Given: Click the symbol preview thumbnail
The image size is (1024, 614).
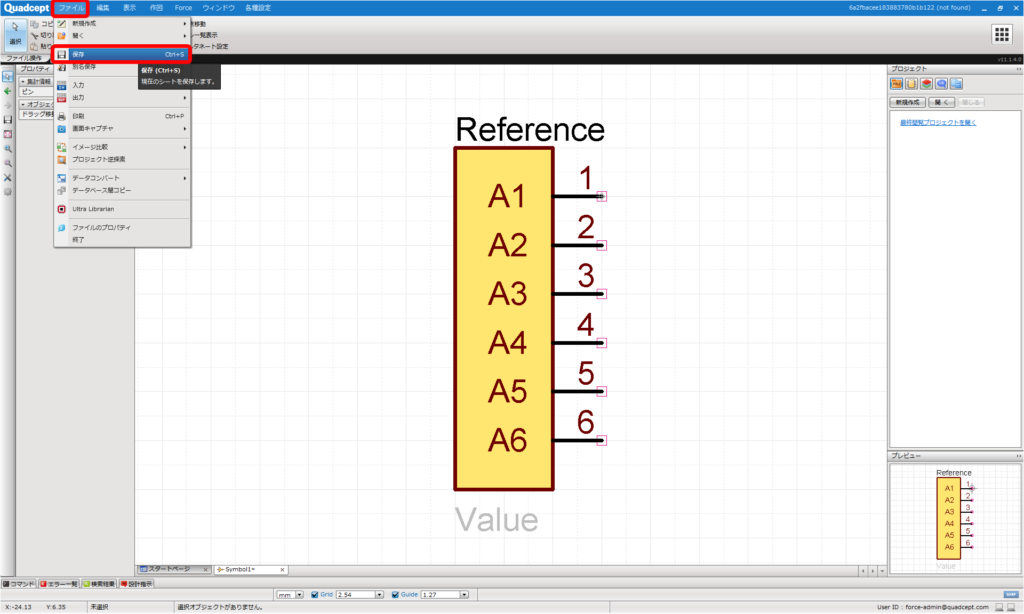Looking at the screenshot, I should tap(953, 517).
